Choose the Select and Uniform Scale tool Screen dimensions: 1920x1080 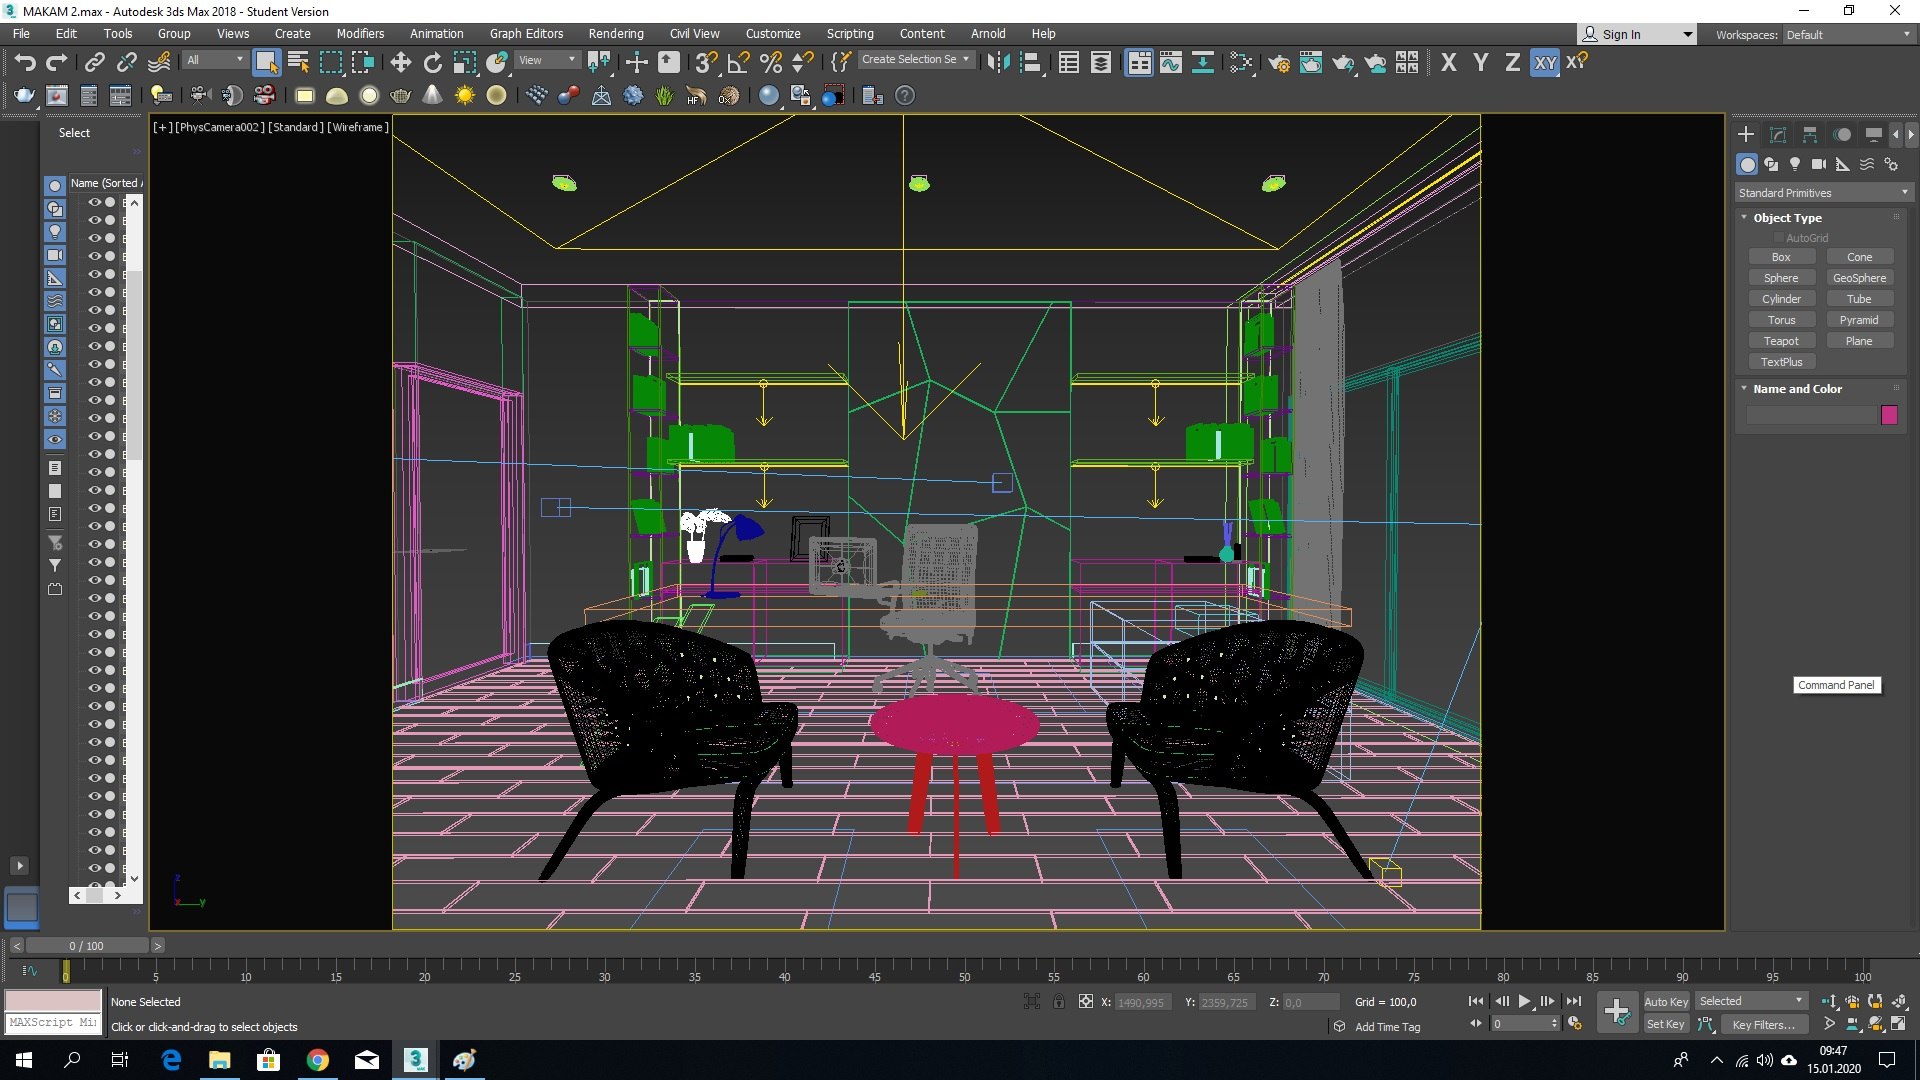[465, 63]
